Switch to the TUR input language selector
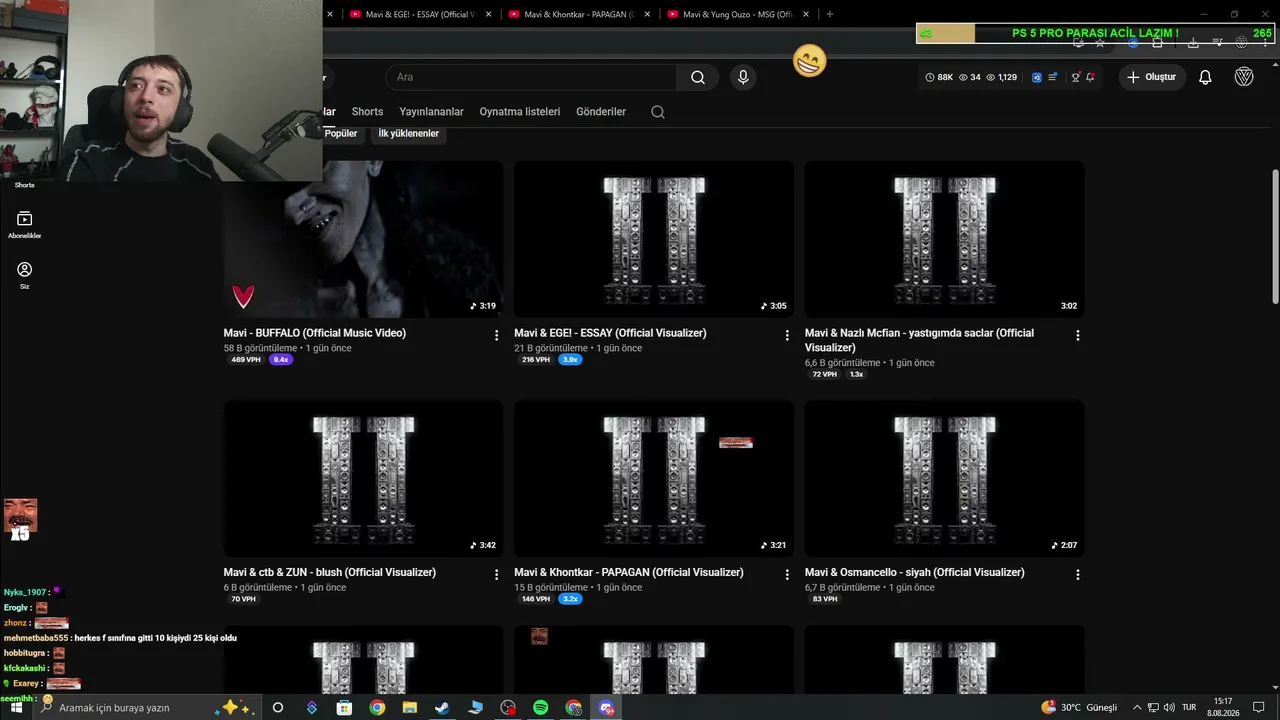Image resolution: width=1280 pixels, height=720 pixels. click(1189, 708)
